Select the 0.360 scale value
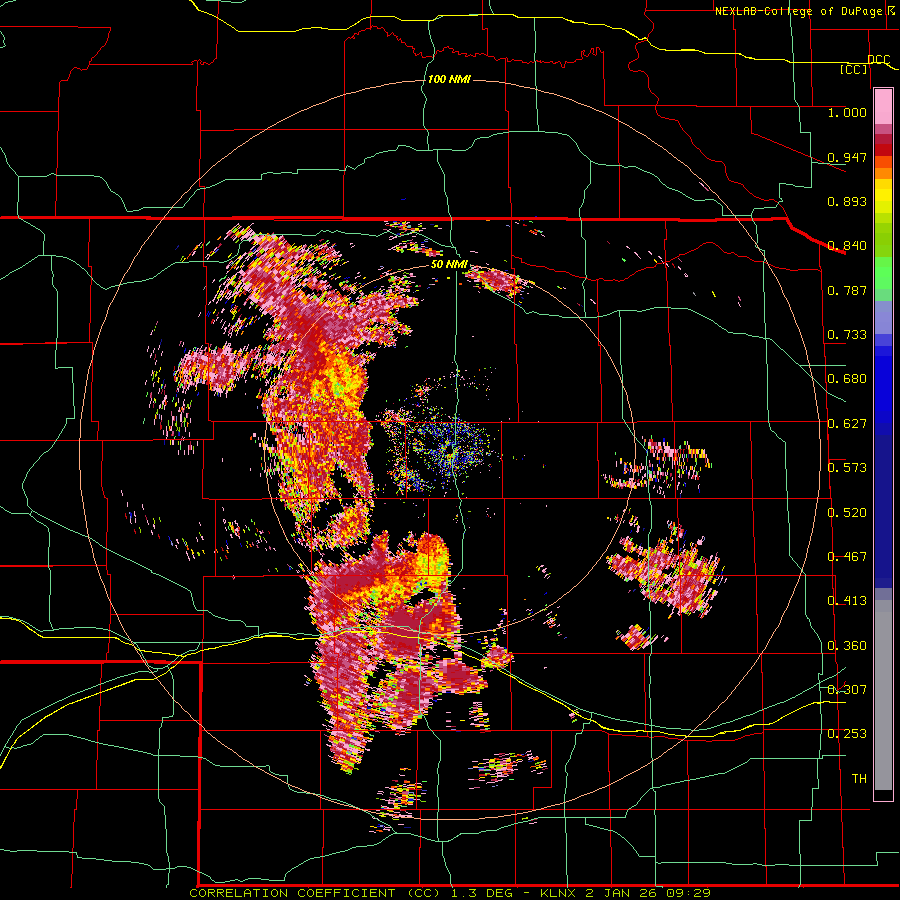900x900 pixels. 847,646
